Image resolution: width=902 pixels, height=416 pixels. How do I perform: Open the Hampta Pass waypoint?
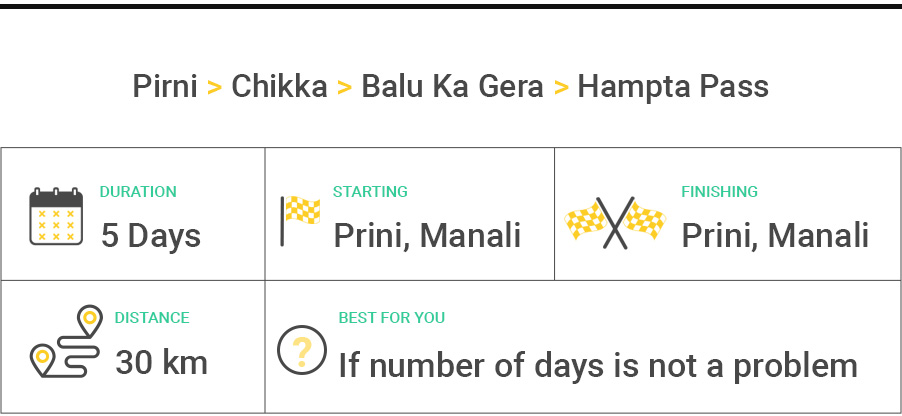(x=673, y=87)
